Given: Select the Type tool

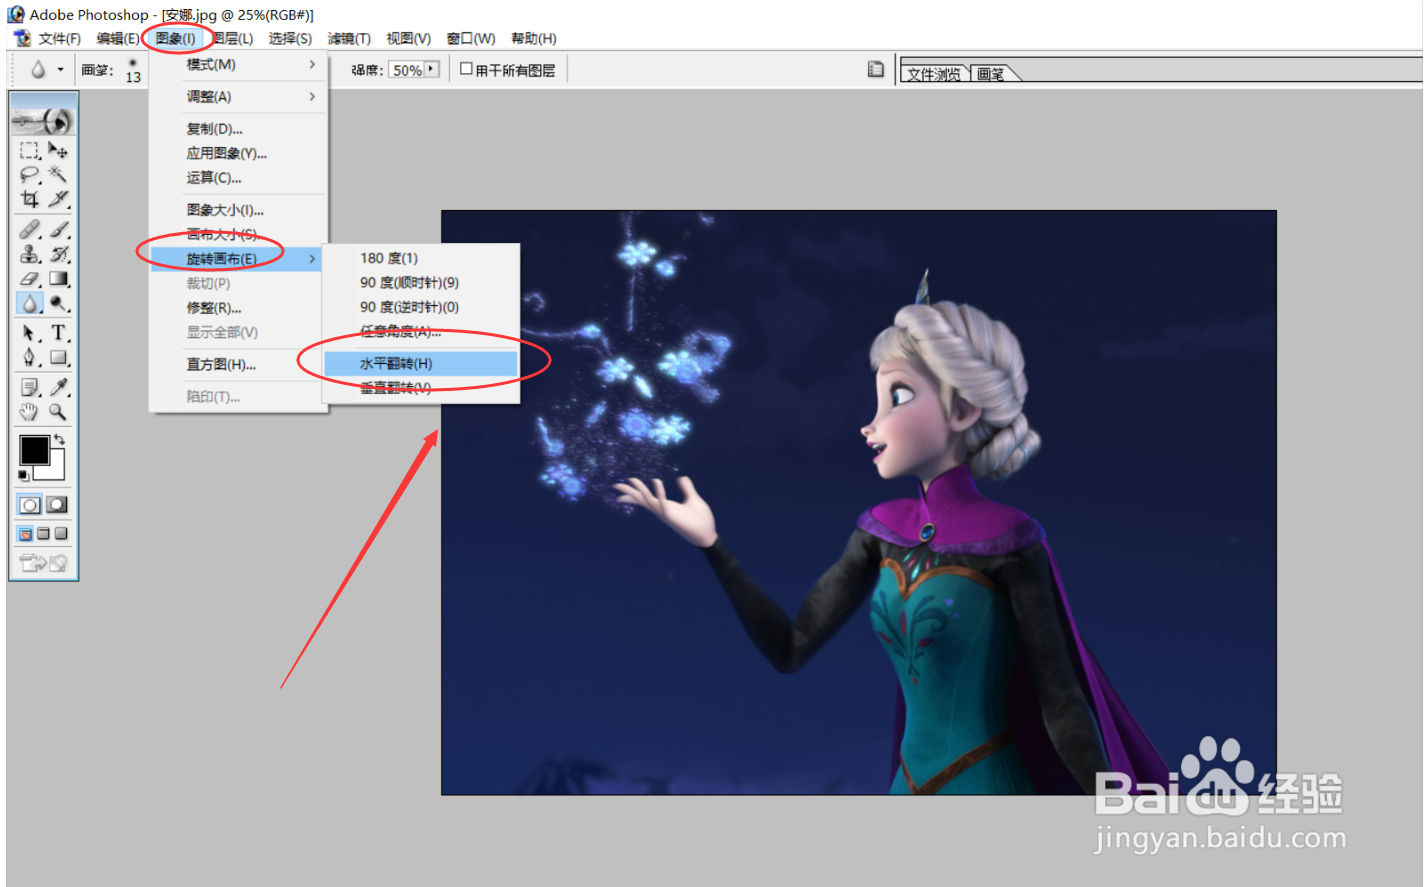Looking at the screenshot, I should [x=58, y=333].
